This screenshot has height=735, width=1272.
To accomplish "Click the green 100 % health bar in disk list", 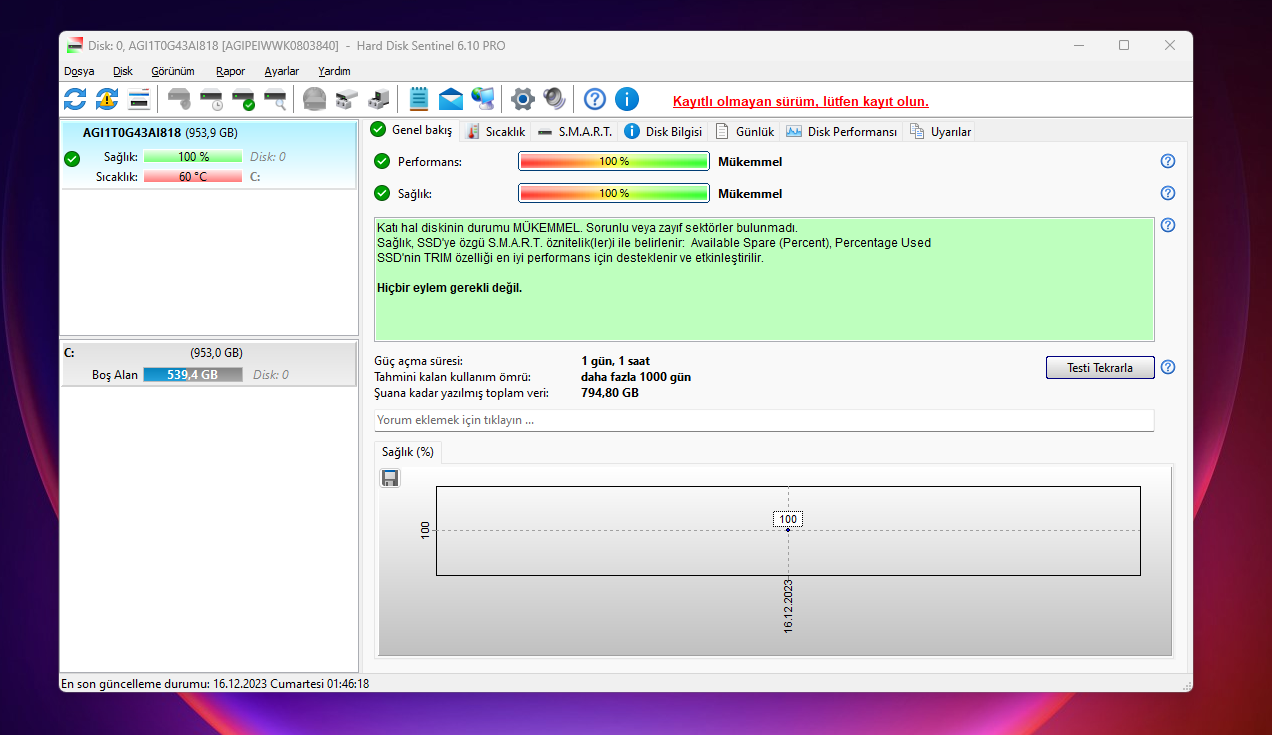I will click(193, 156).
